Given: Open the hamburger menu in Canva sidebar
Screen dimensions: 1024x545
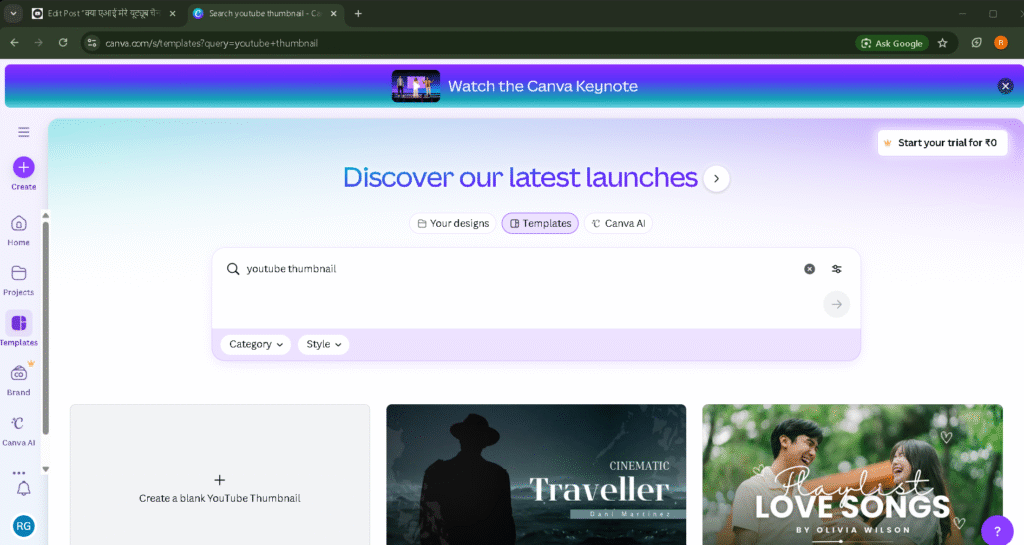Looking at the screenshot, I should 24,132.
